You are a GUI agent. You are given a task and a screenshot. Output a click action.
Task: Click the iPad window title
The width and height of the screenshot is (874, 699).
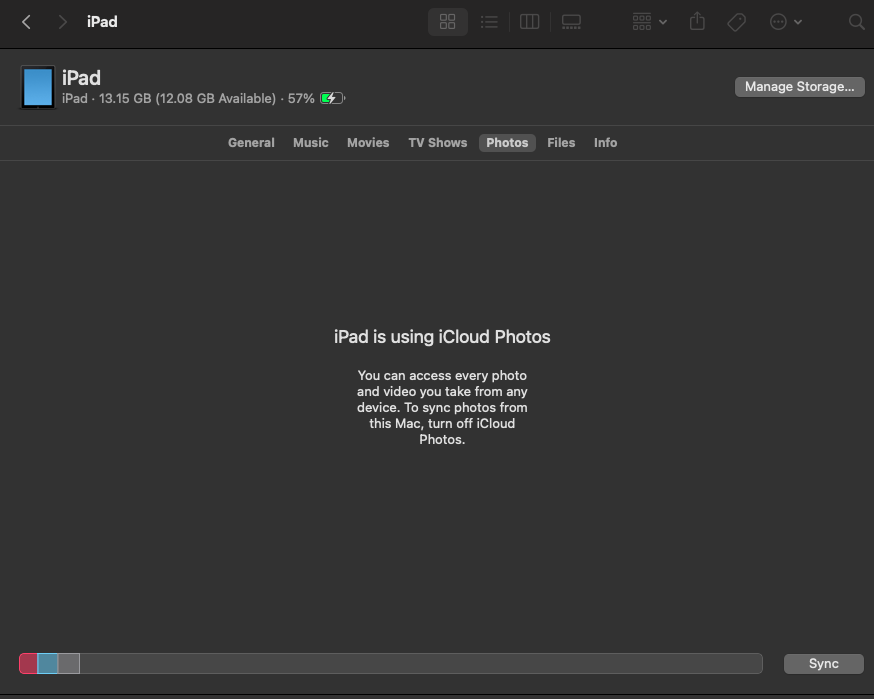102,22
